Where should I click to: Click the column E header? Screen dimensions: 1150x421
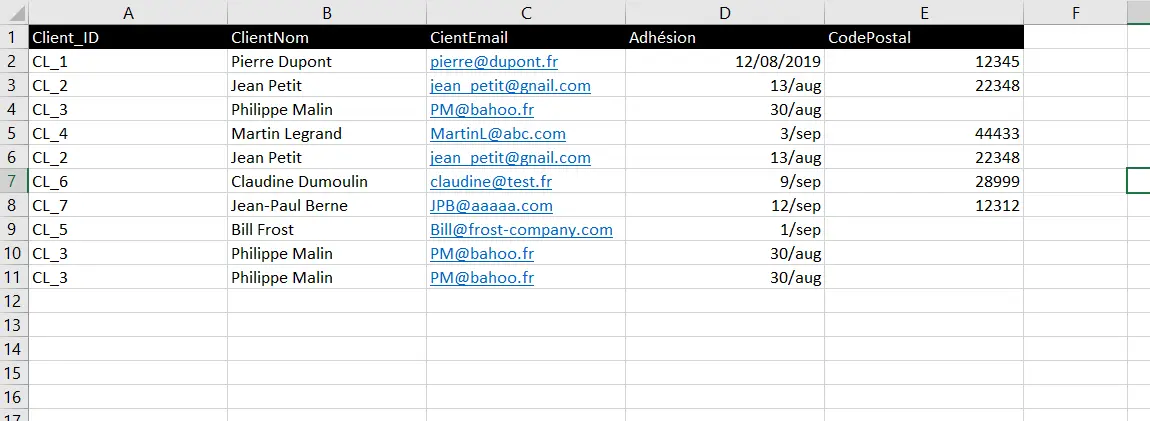click(924, 13)
